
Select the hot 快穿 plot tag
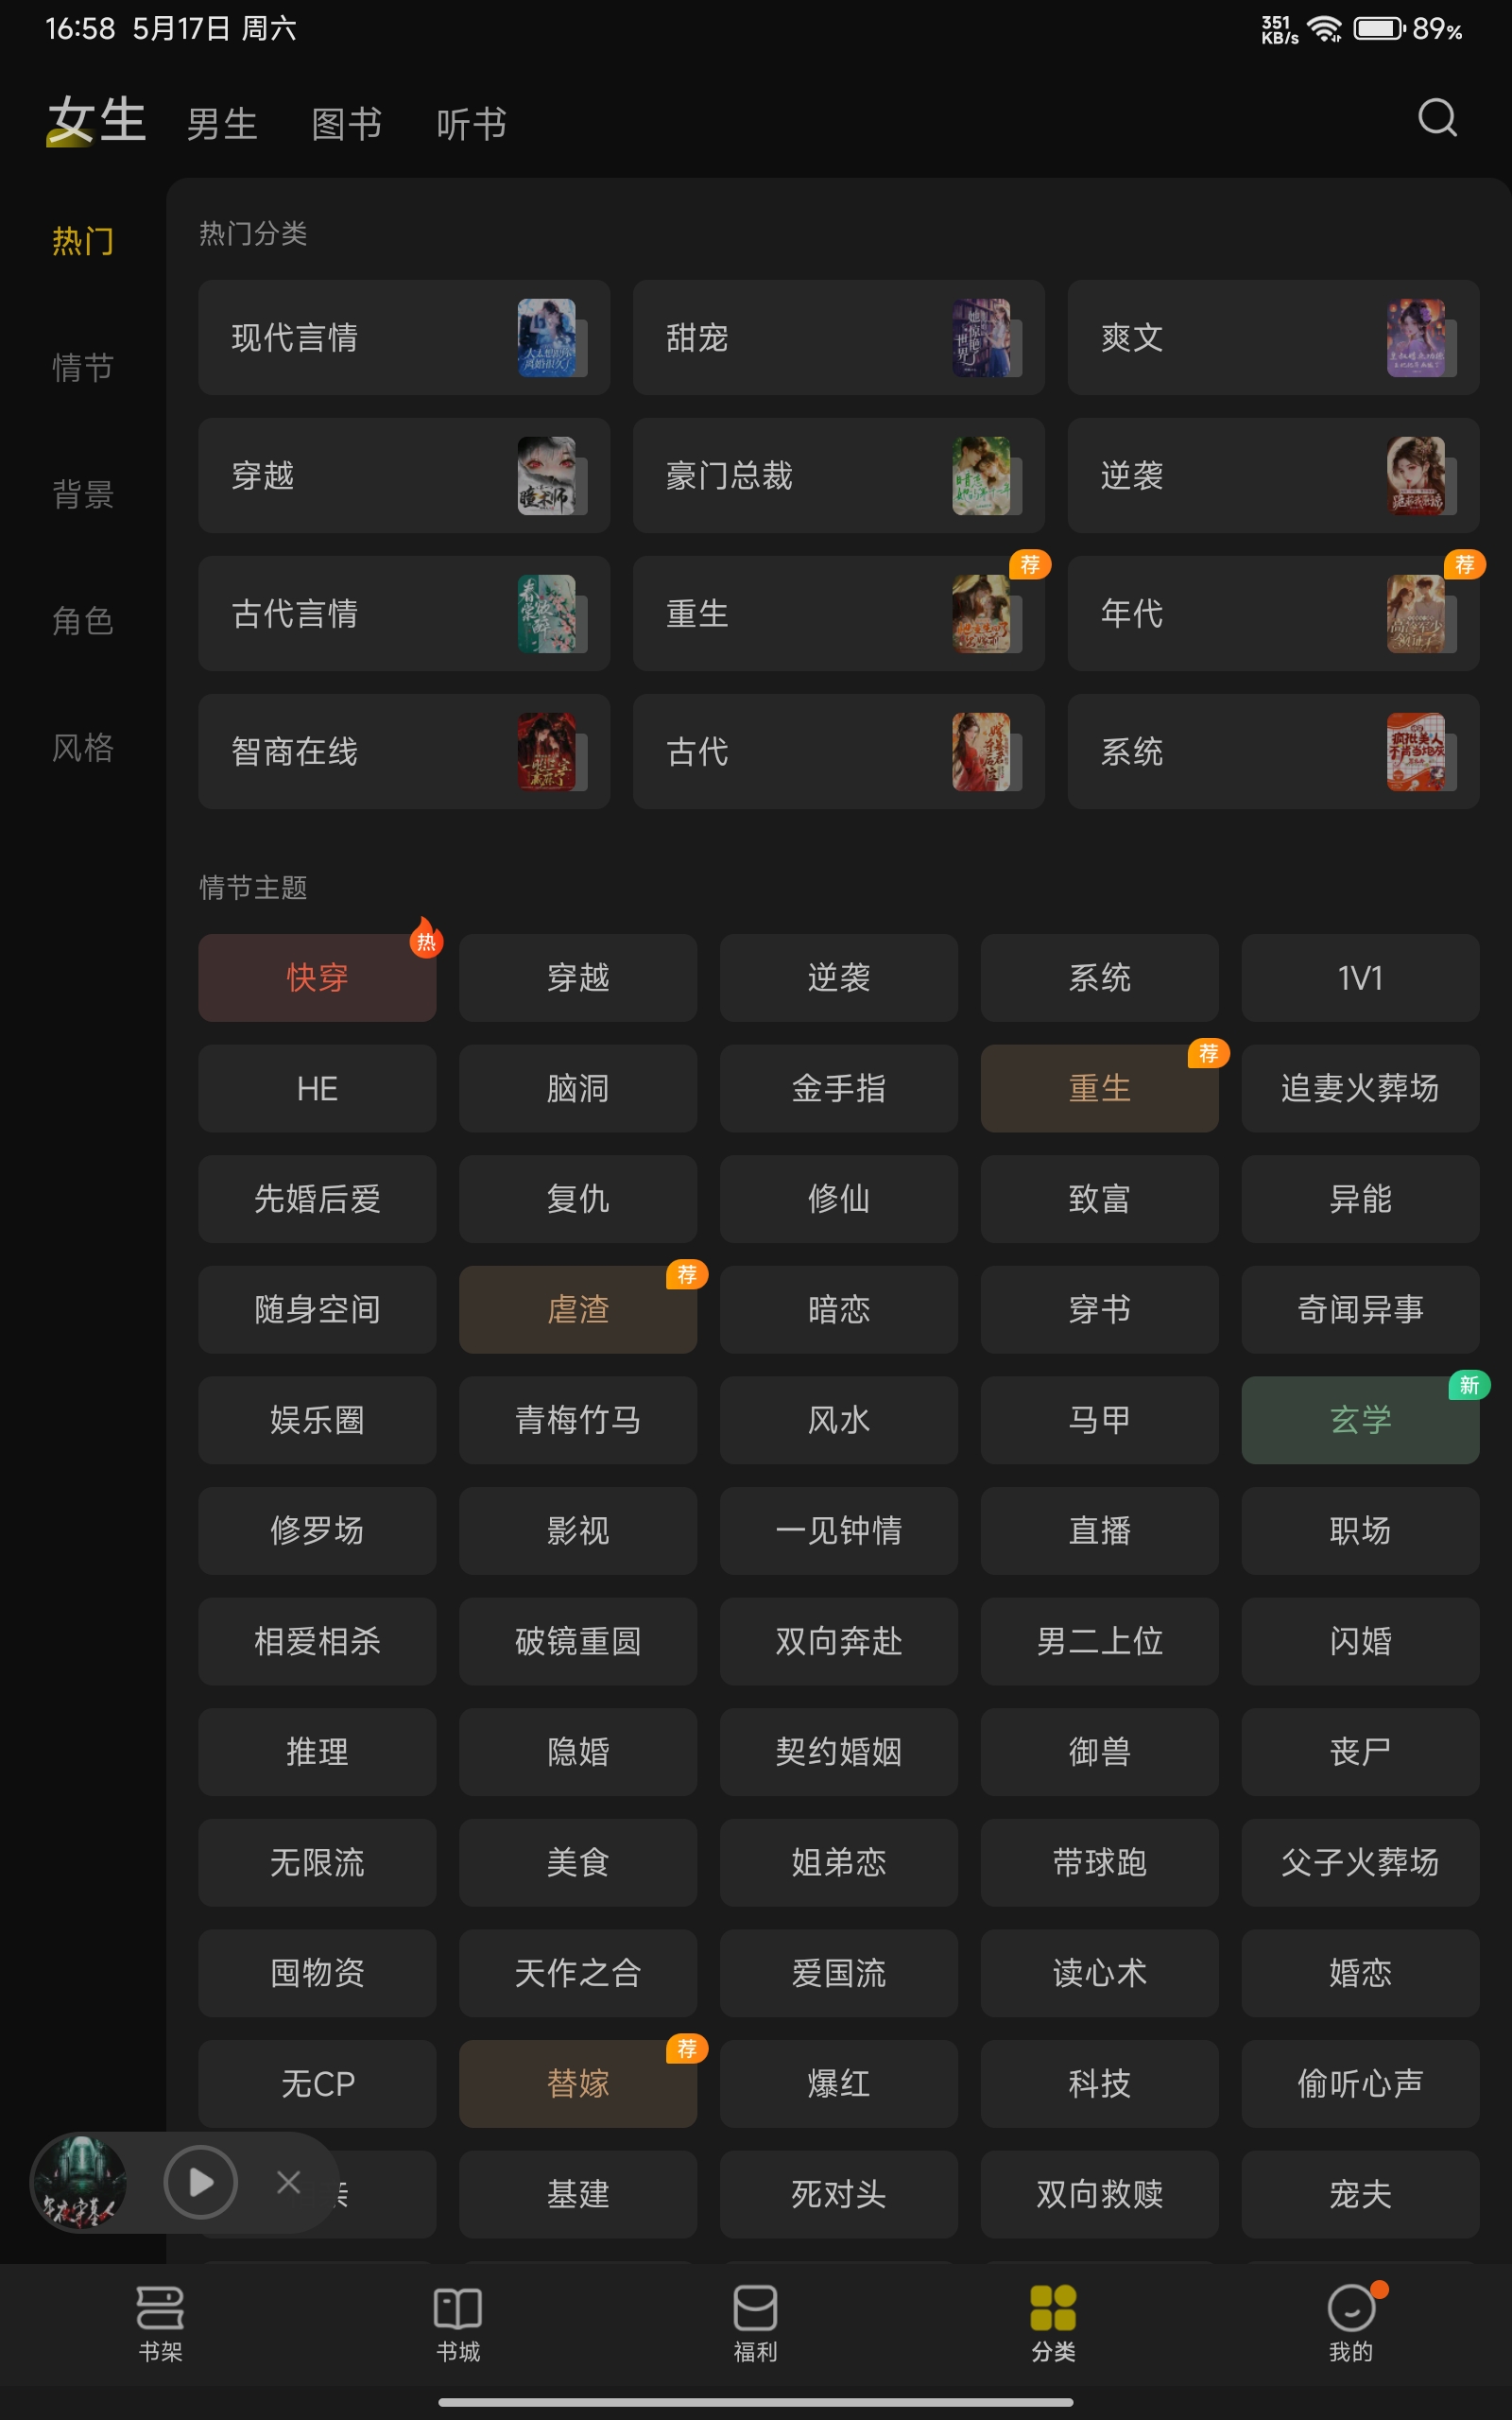click(x=317, y=977)
